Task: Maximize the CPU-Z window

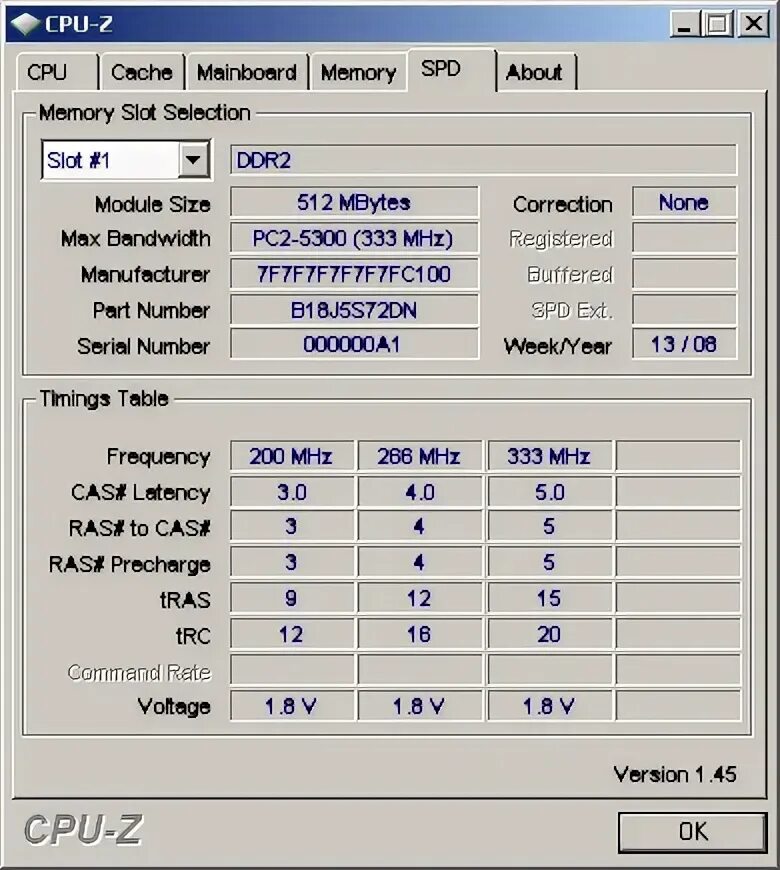Action: pyautogui.click(x=717, y=24)
